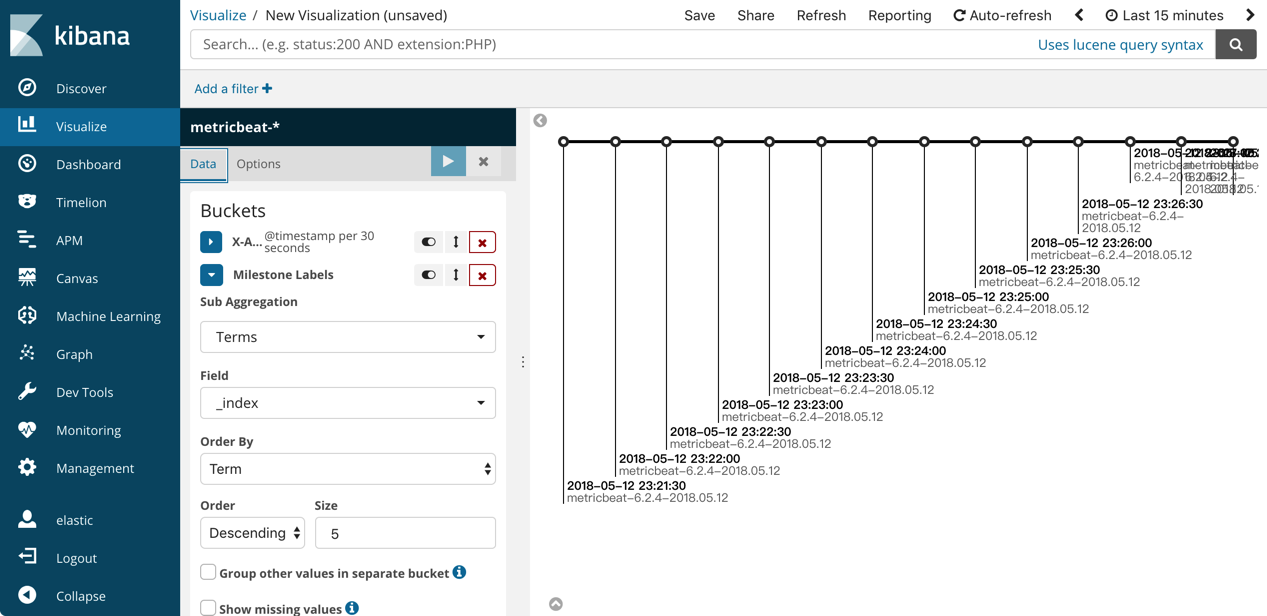
Task: Enable Group other values in separate bucket
Action: [x=208, y=572]
